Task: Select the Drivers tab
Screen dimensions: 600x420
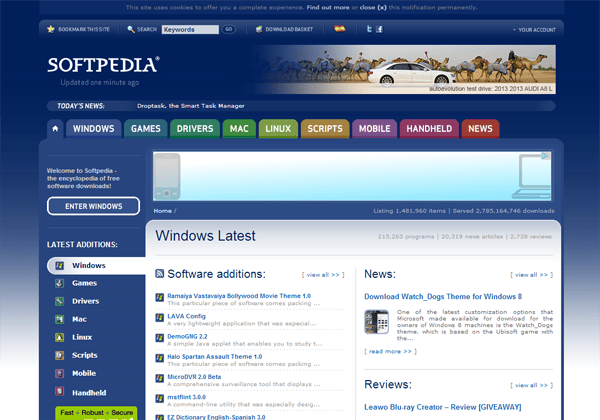Action: coord(195,129)
